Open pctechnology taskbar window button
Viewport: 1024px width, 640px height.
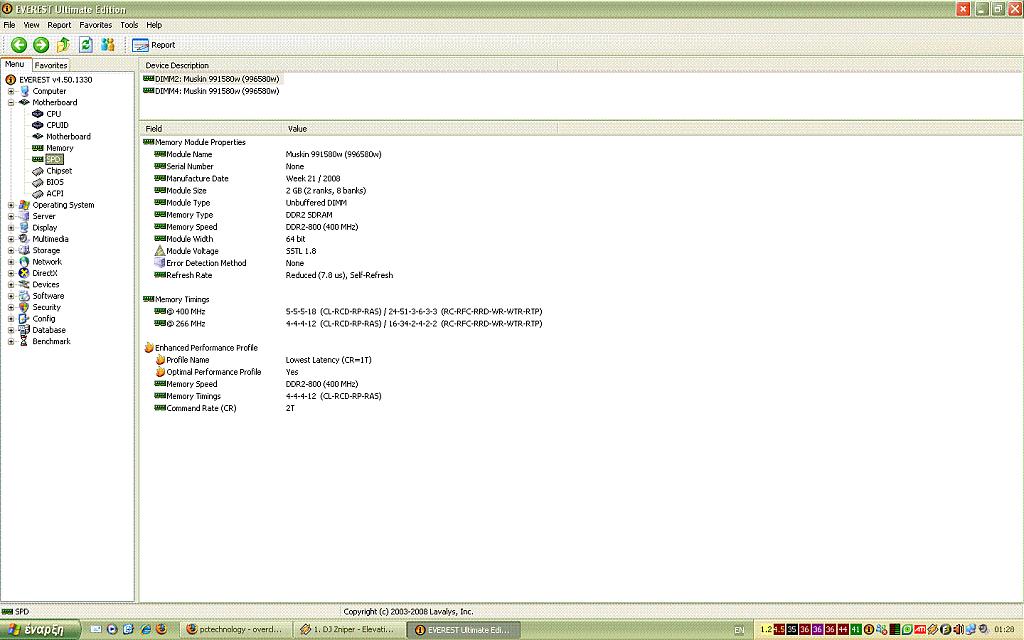coord(234,630)
